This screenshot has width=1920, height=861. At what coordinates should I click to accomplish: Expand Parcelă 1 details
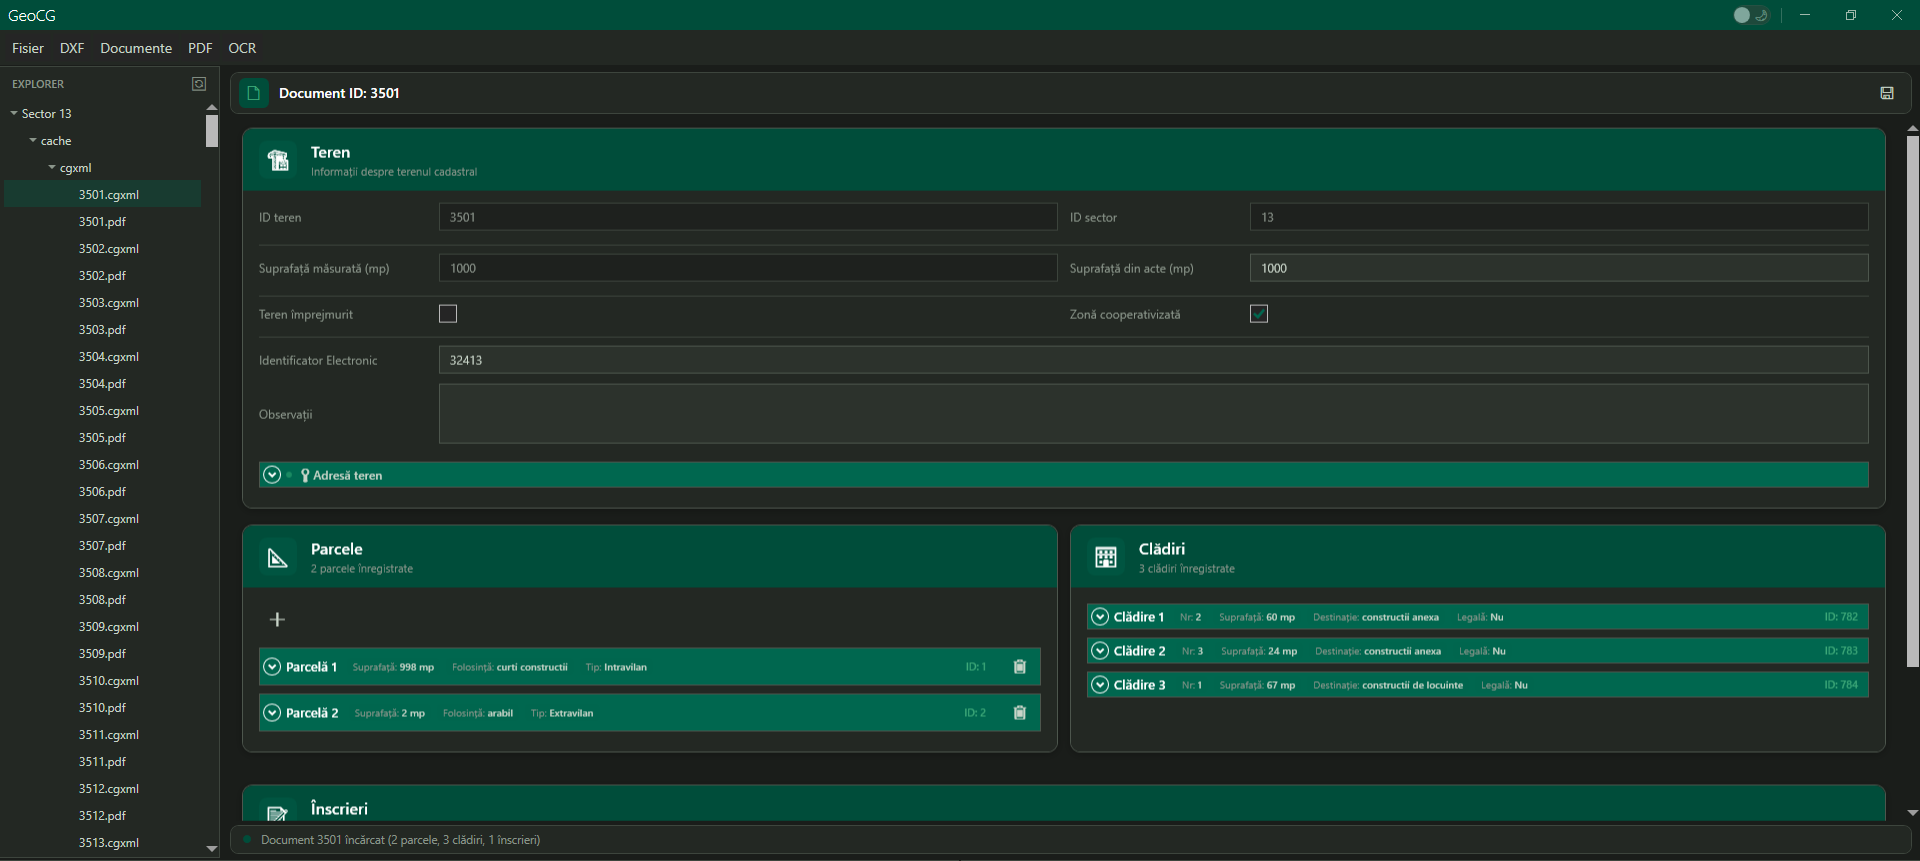click(272, 667)
